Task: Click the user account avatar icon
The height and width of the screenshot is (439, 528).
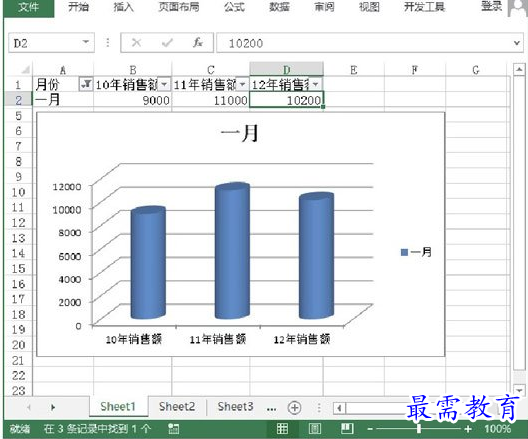Action: (x=518, y=7)
